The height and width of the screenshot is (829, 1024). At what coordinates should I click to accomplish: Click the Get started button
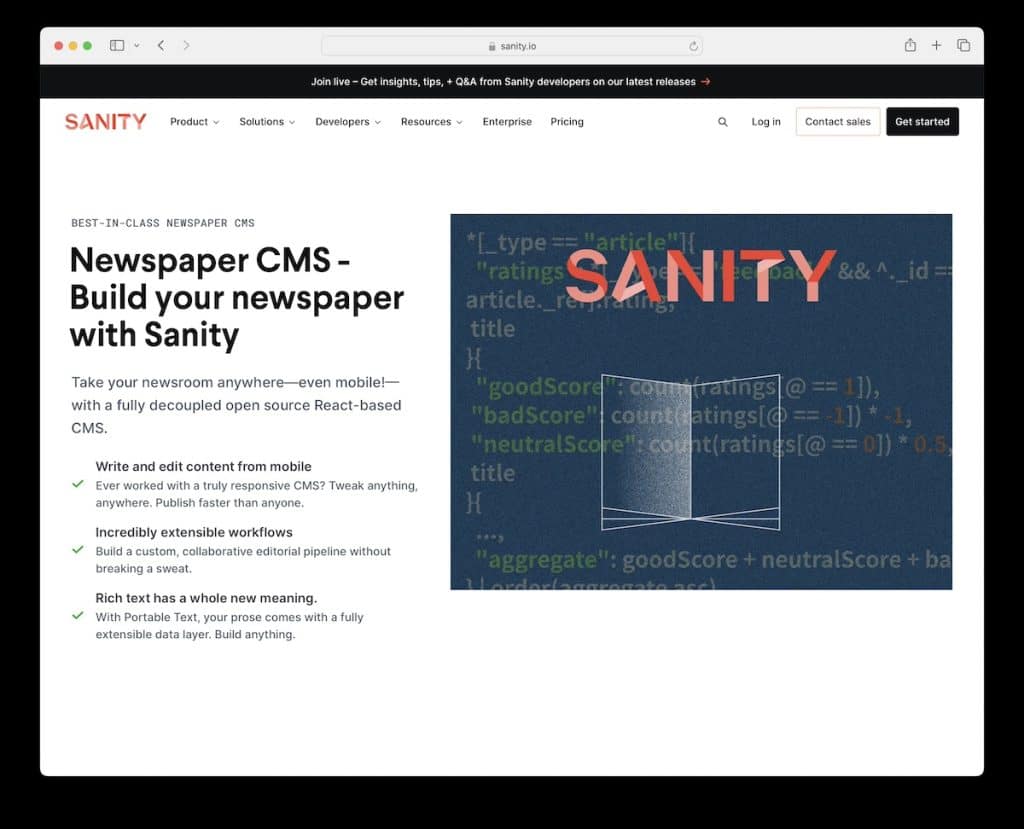[922, 122]
